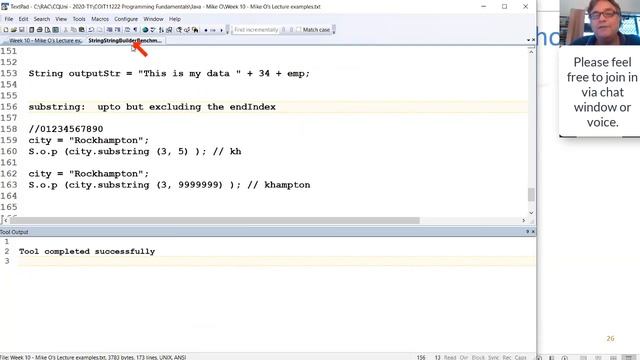
Task: Click the Replace toolbar icon
Action: pyautogui.click(x=187, y=30)
